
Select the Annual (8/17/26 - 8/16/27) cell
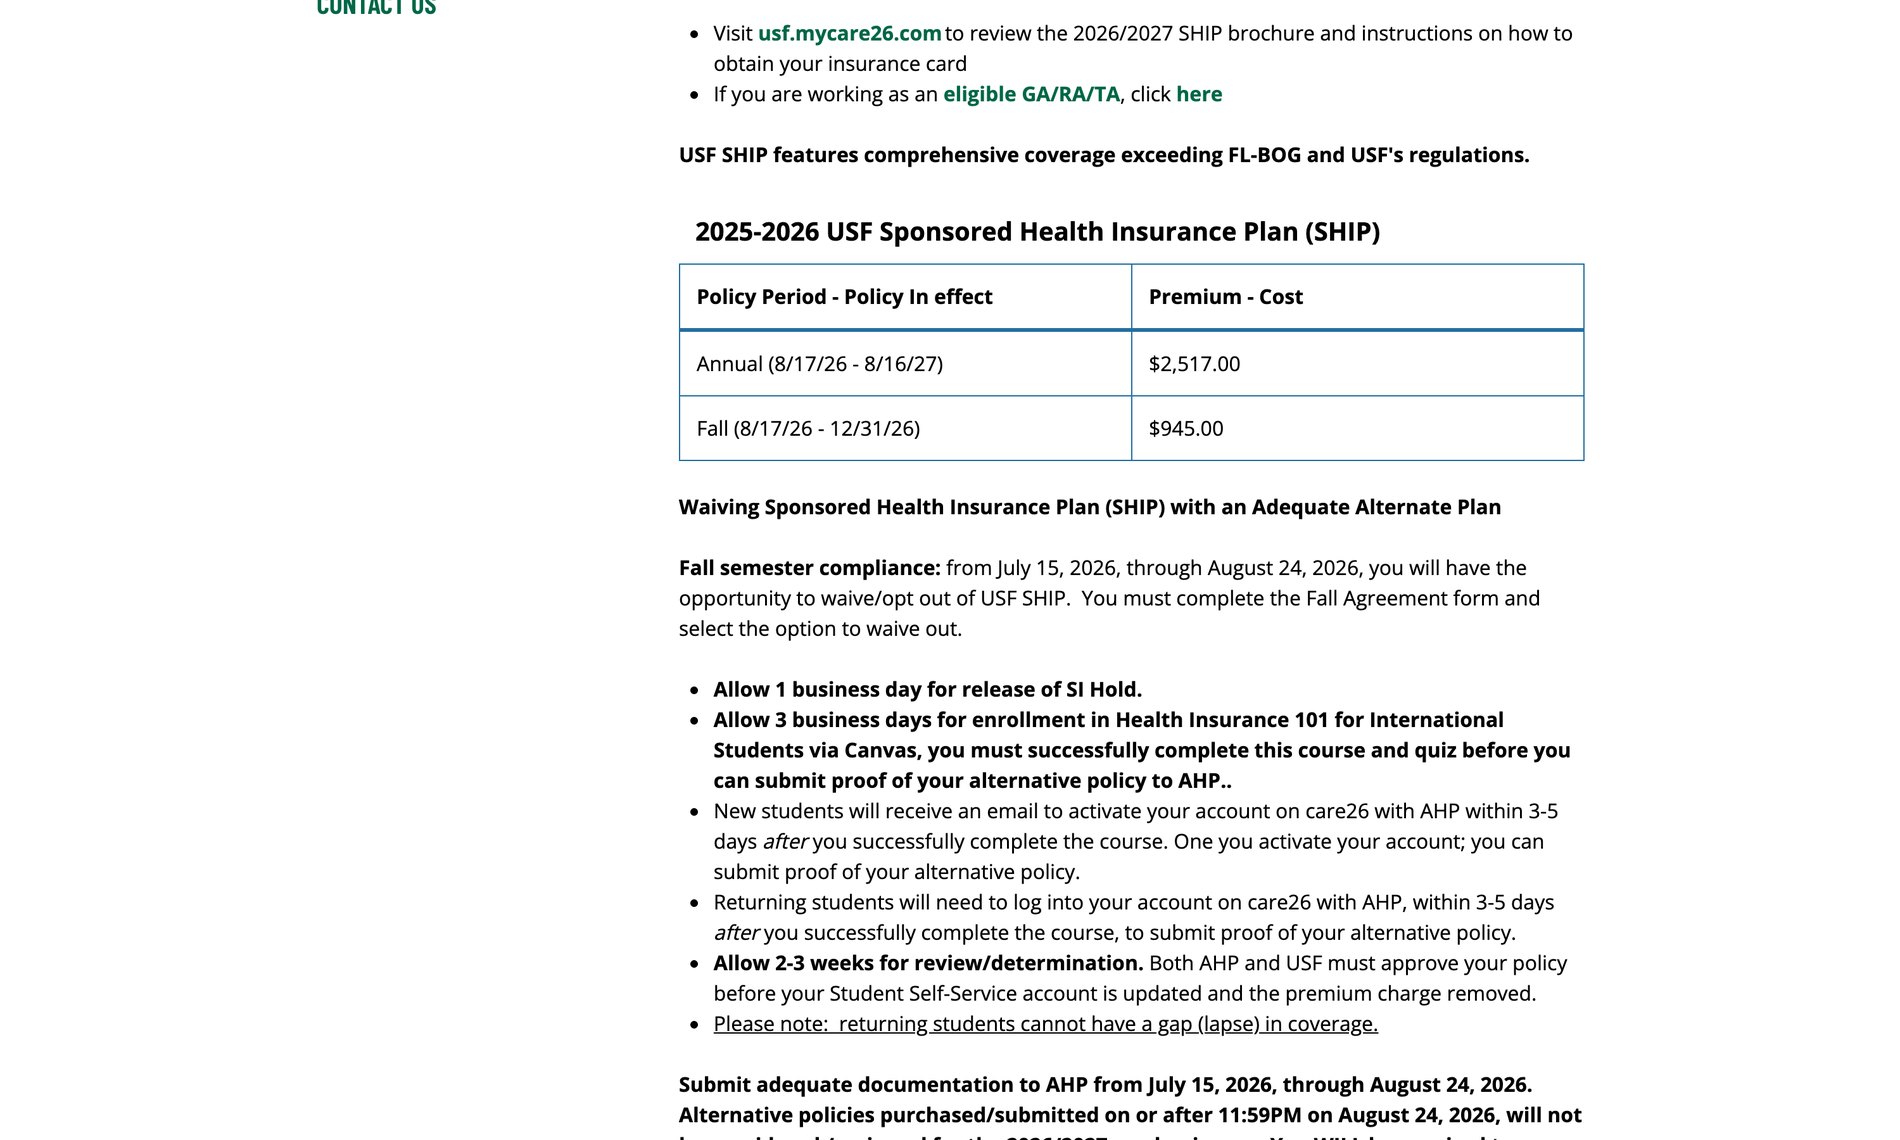[x=905, y=364]
